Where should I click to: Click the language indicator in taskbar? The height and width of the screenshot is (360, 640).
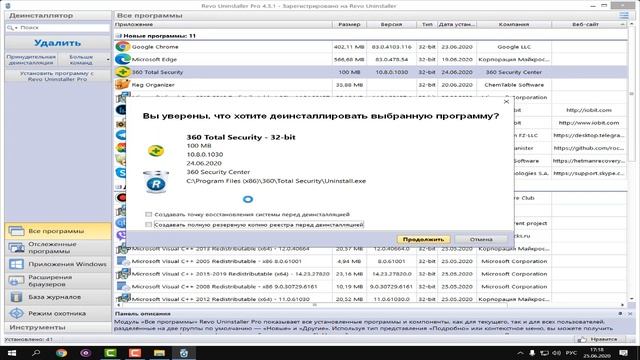pos(571,353)
